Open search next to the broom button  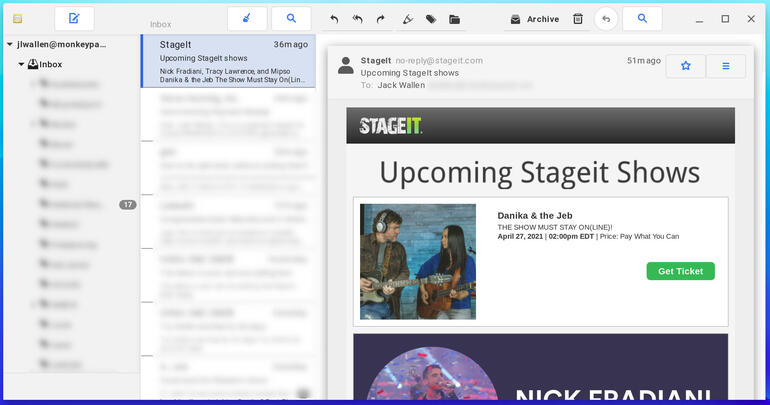291,19
